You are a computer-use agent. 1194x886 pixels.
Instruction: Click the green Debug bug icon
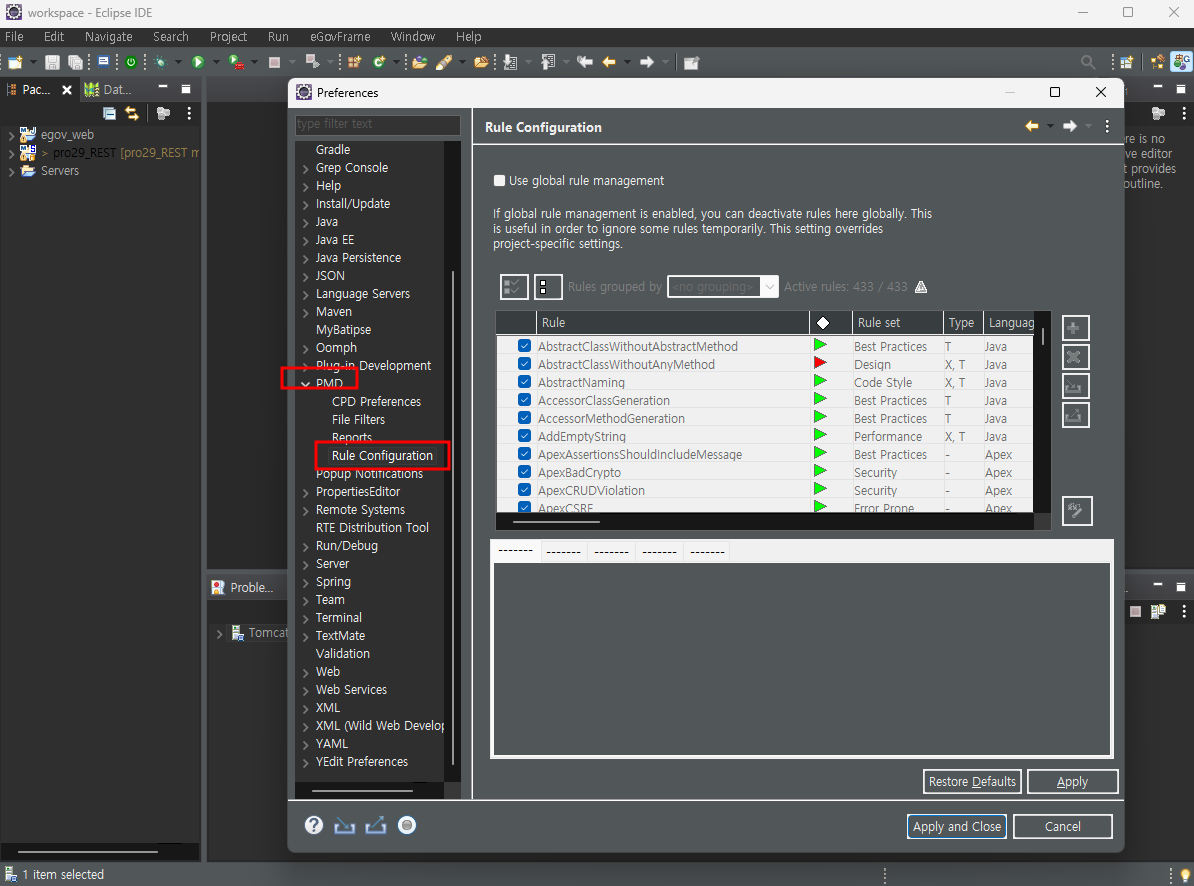click(160, 62)
